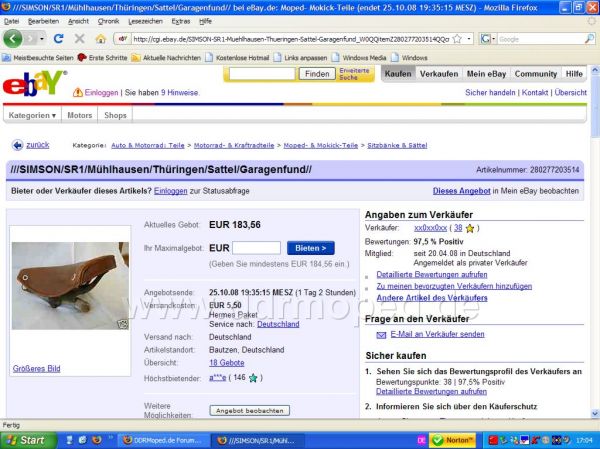Open the Extras menu

coord(181,21)
